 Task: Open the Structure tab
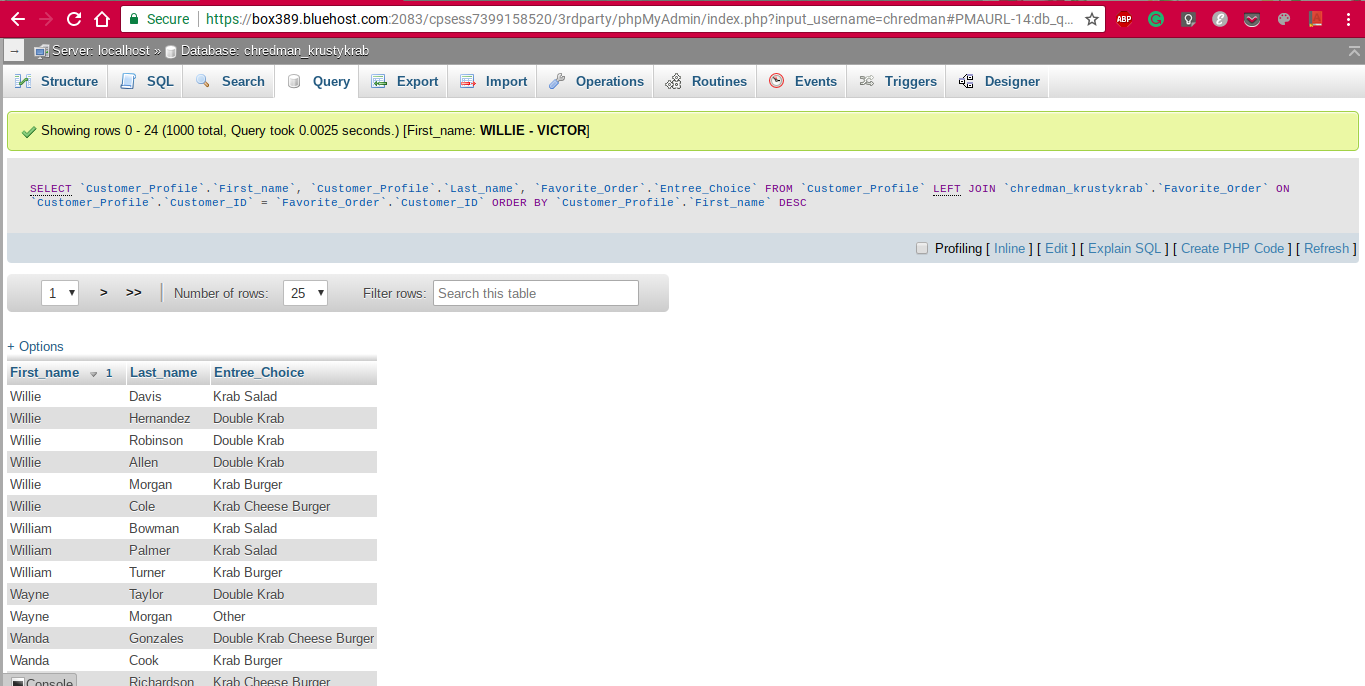click(56, 82)
